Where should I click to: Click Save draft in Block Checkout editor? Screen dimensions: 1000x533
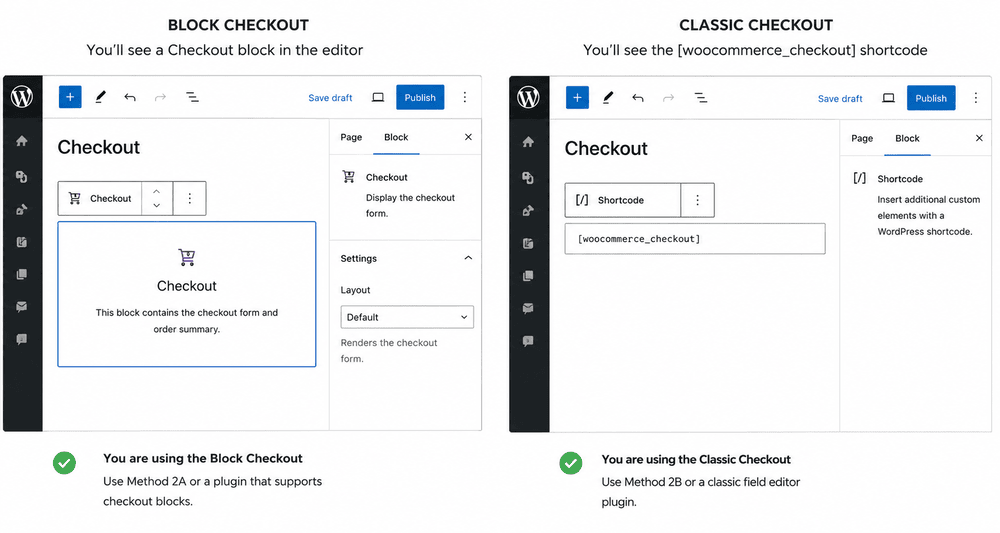330,98
